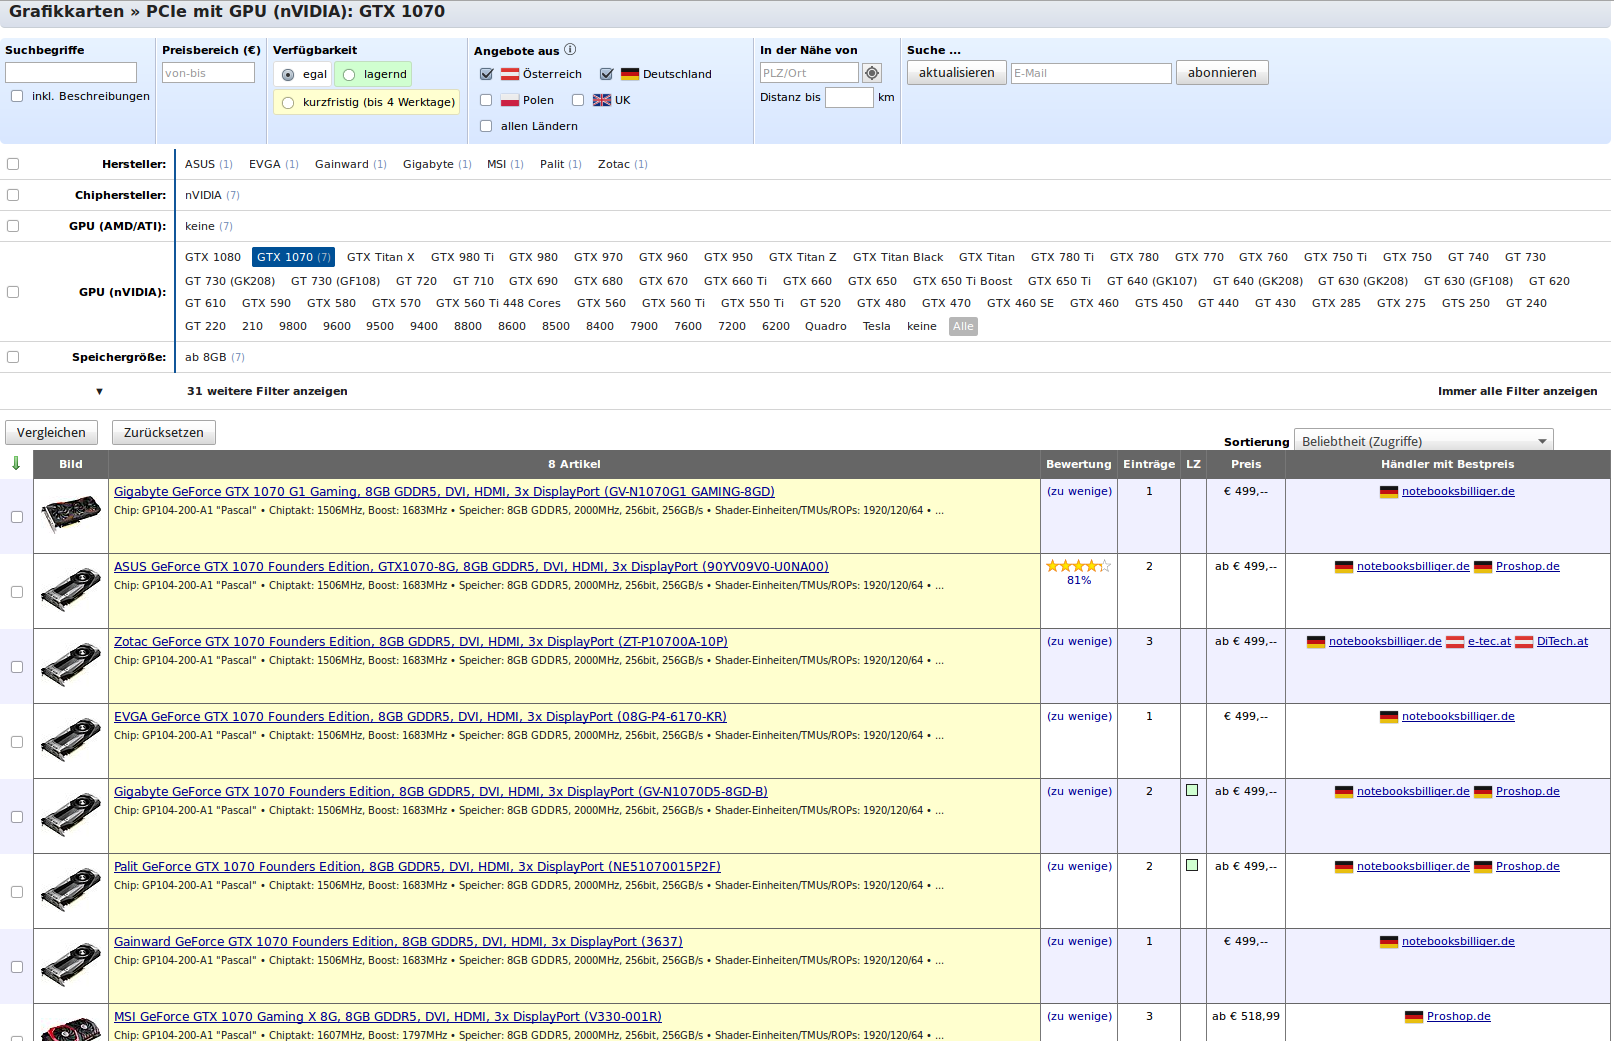Open notebooksbilliger.de link in Gainward row
This screenshot has height=1041, width=1614.
click(x=1458, y=941)
